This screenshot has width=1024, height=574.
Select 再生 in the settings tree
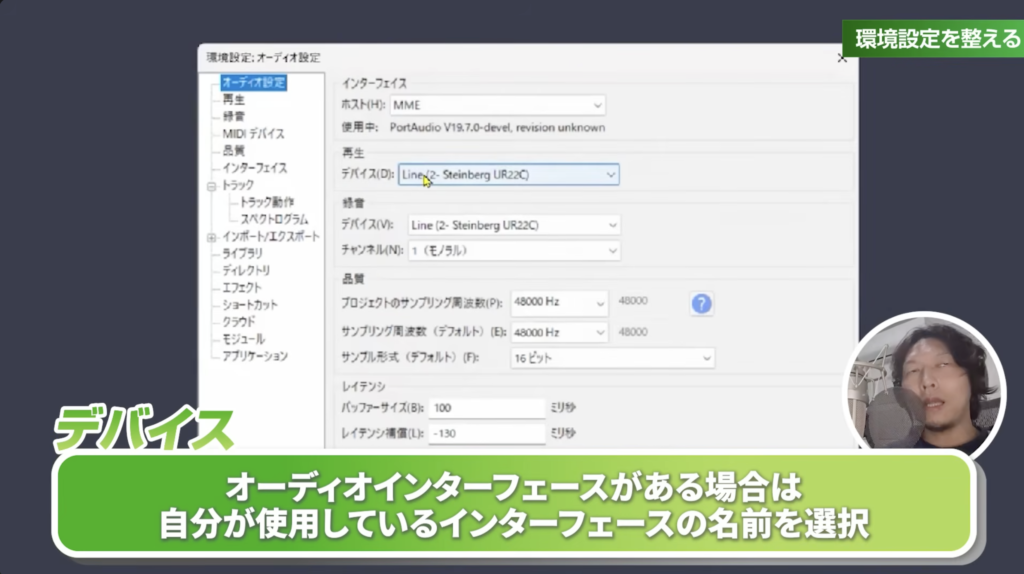pyautogui.click(x=233, y=100)
